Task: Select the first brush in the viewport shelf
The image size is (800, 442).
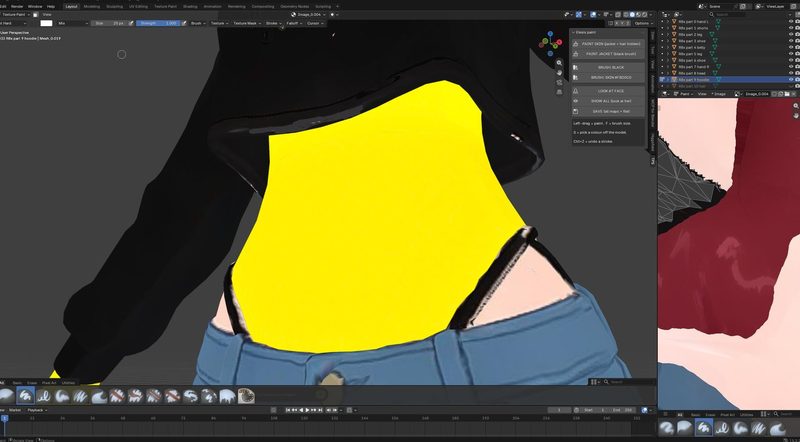Action: click(7, 396)
